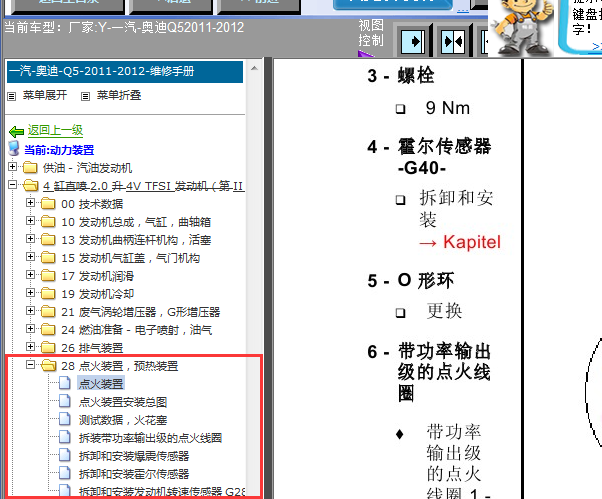
Task: Expand the 00 技术数据 folder
Action: pos(30,202)
